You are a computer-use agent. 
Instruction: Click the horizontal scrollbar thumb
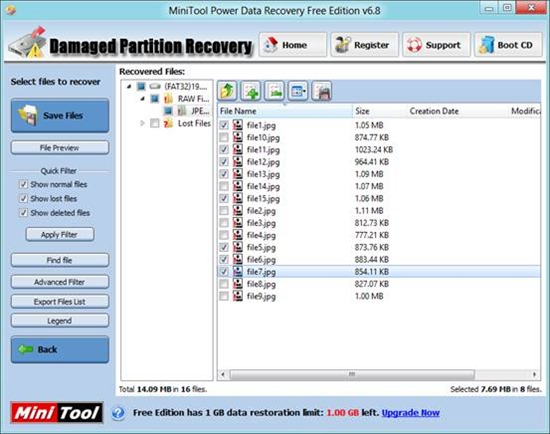point(352,374)
